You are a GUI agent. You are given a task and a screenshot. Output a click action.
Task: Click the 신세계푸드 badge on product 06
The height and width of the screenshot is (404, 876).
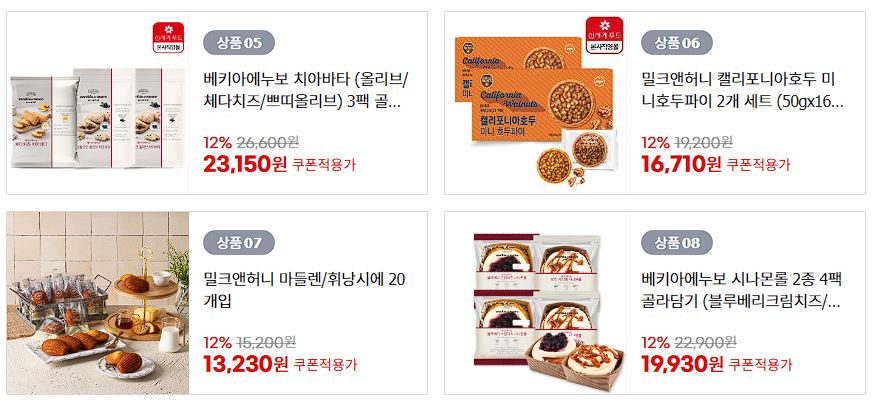click(604, 35)
